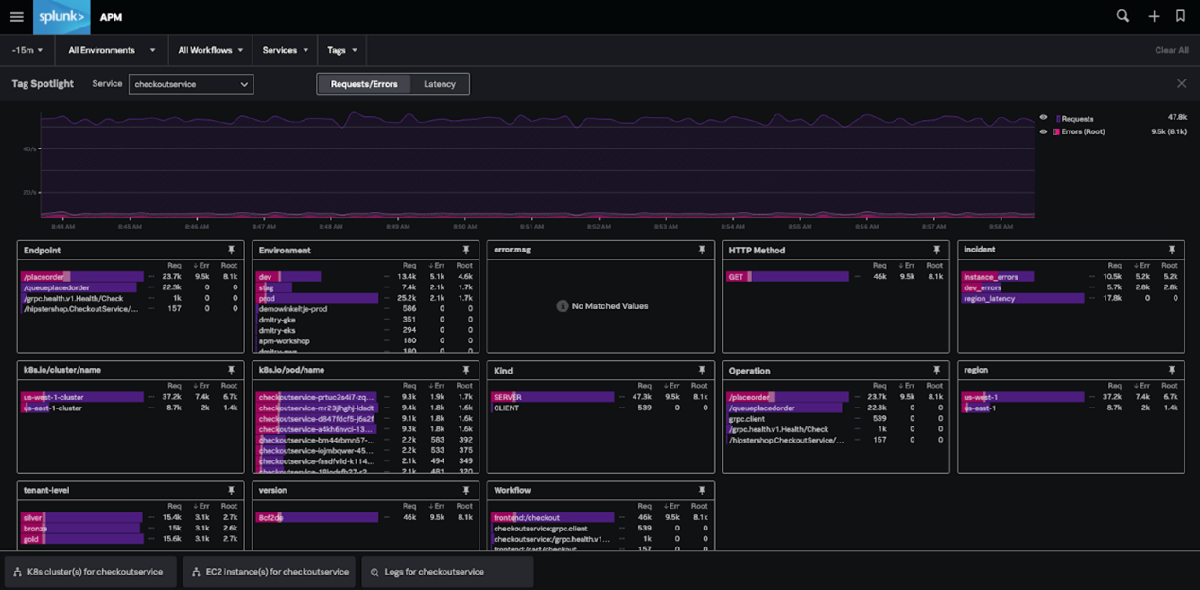Click the bookmark icon in the top bar
Screen dimensions: 1200x590
1182,16
